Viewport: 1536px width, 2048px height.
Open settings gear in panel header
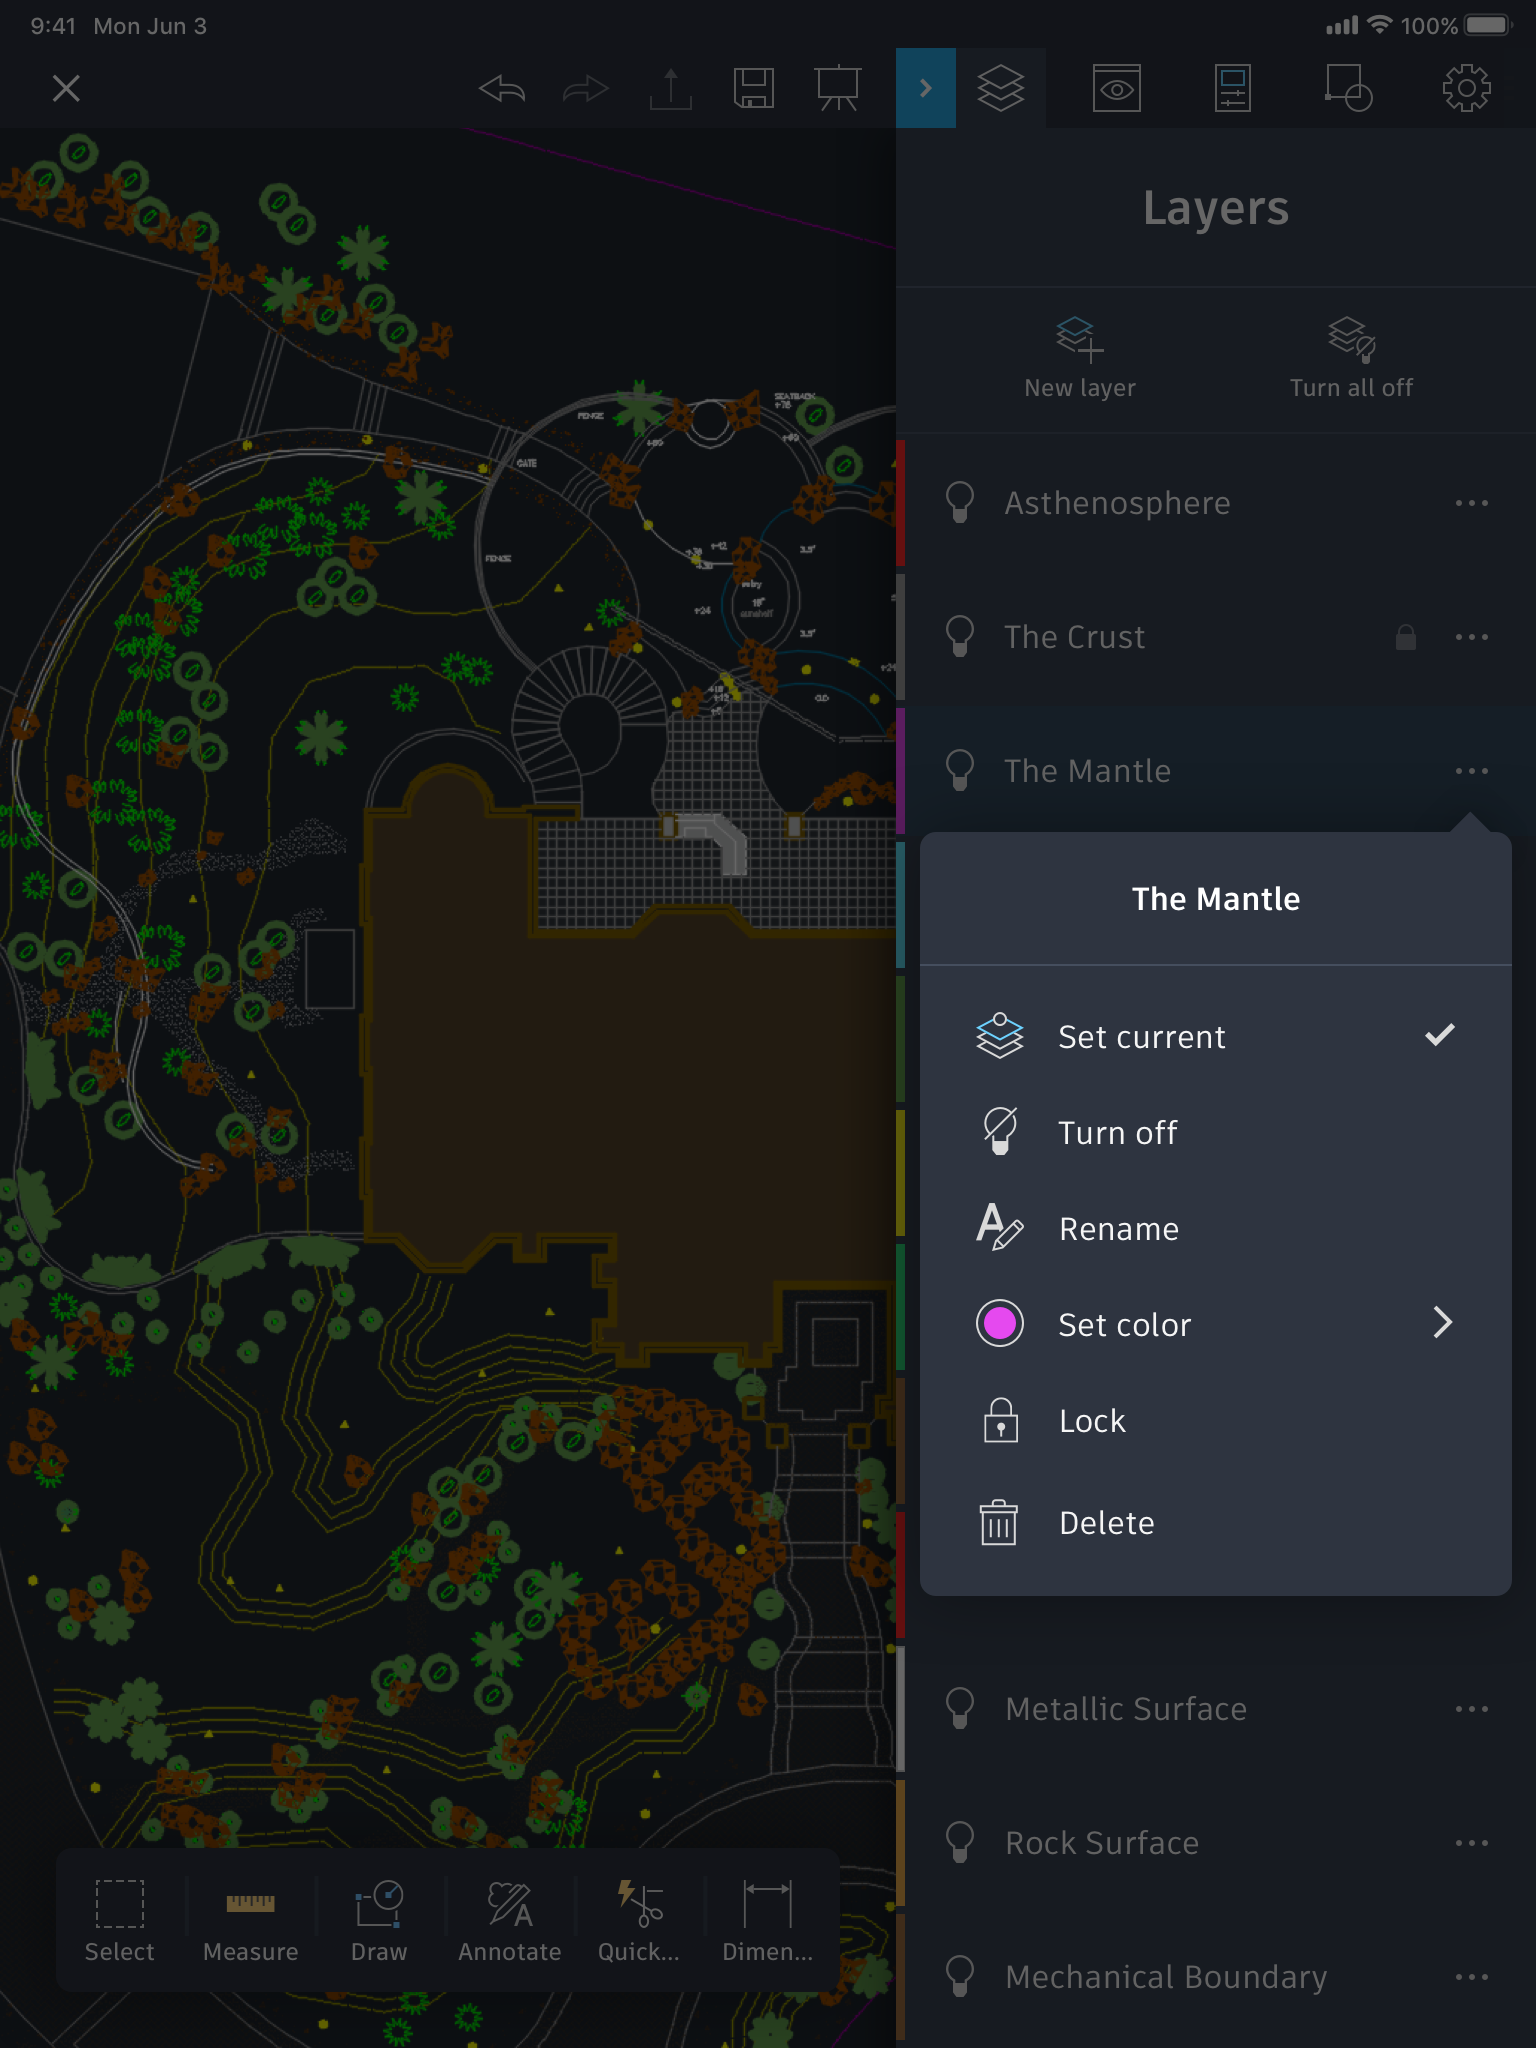(1466, 89)
